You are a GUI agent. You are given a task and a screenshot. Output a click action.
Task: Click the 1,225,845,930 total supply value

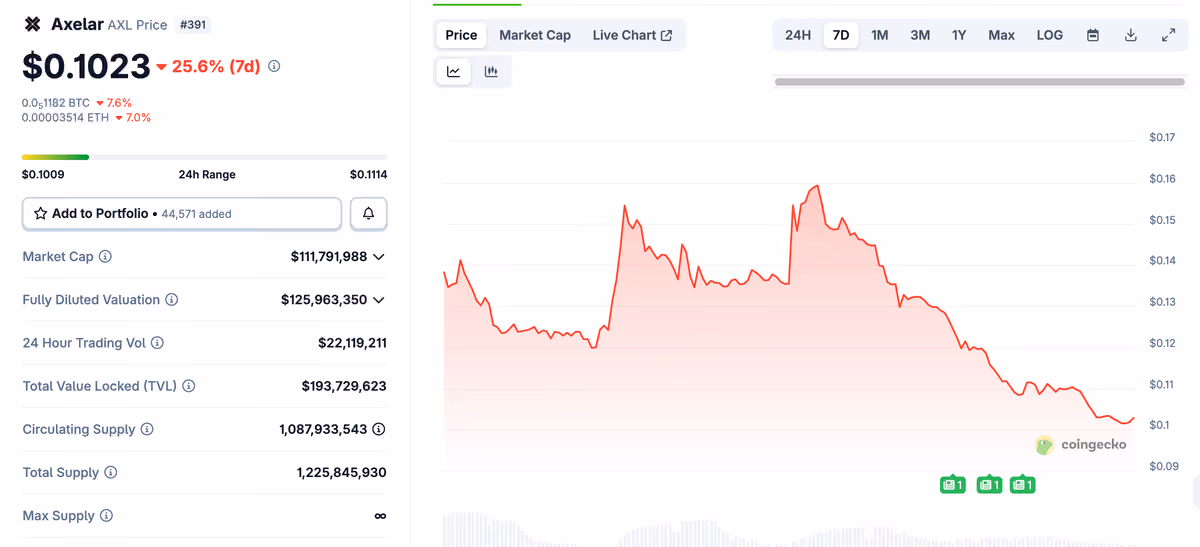342,472
